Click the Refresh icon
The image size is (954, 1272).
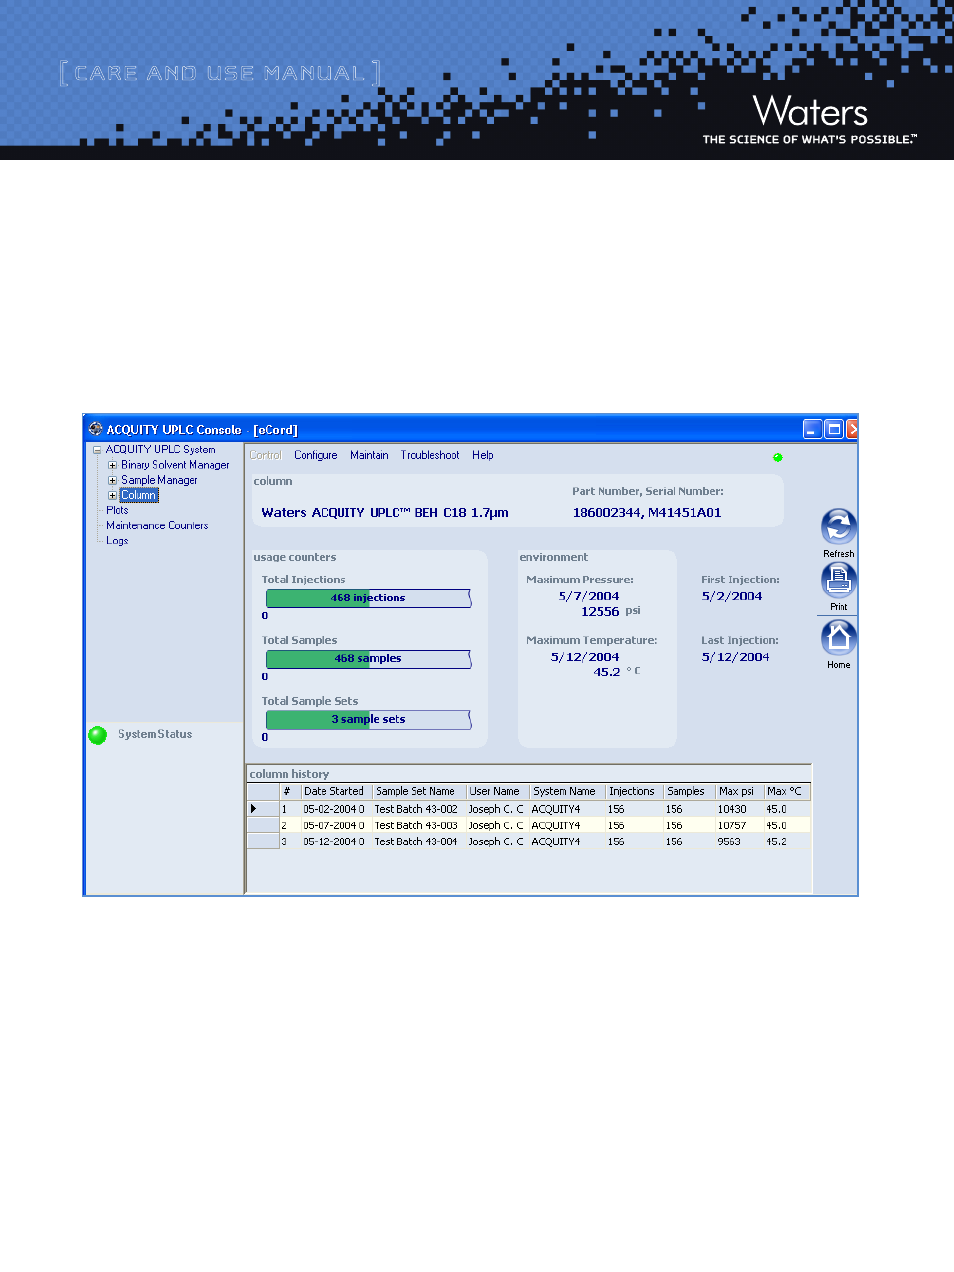pos(838,527)
